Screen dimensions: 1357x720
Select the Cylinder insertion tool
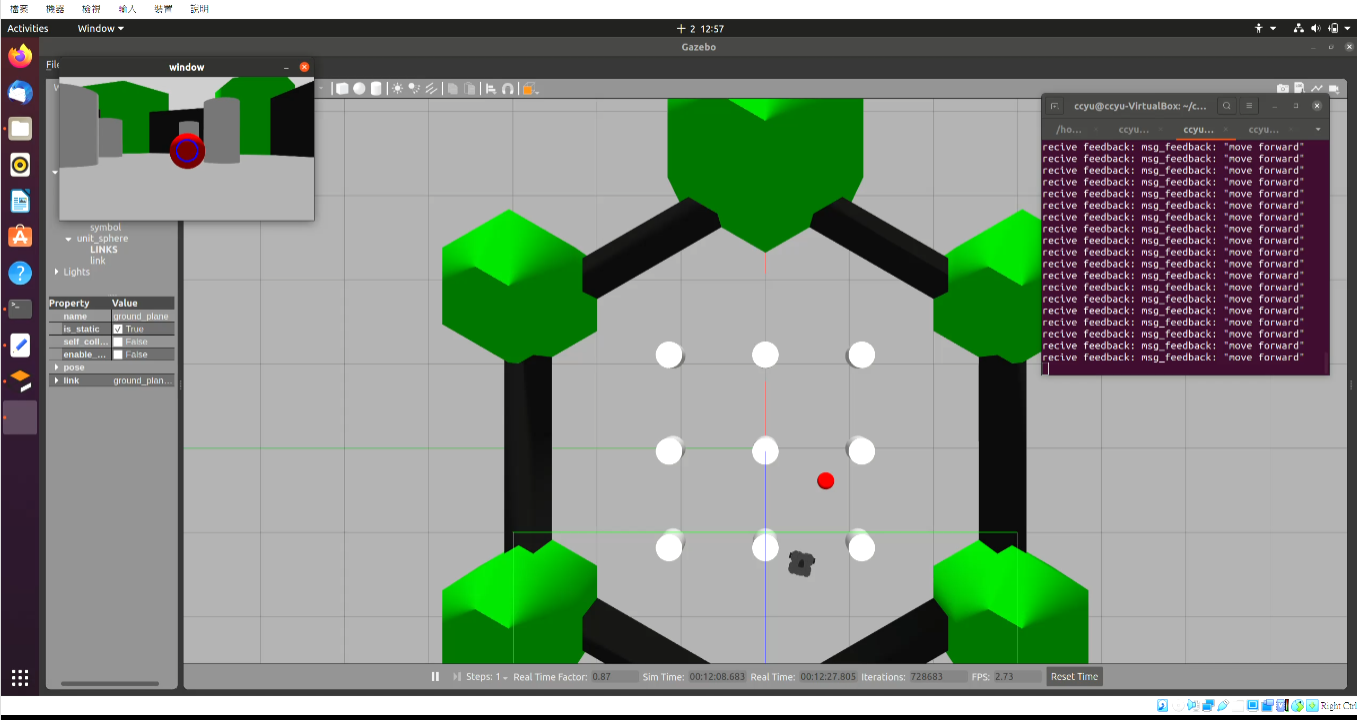[x=376, y=88]
